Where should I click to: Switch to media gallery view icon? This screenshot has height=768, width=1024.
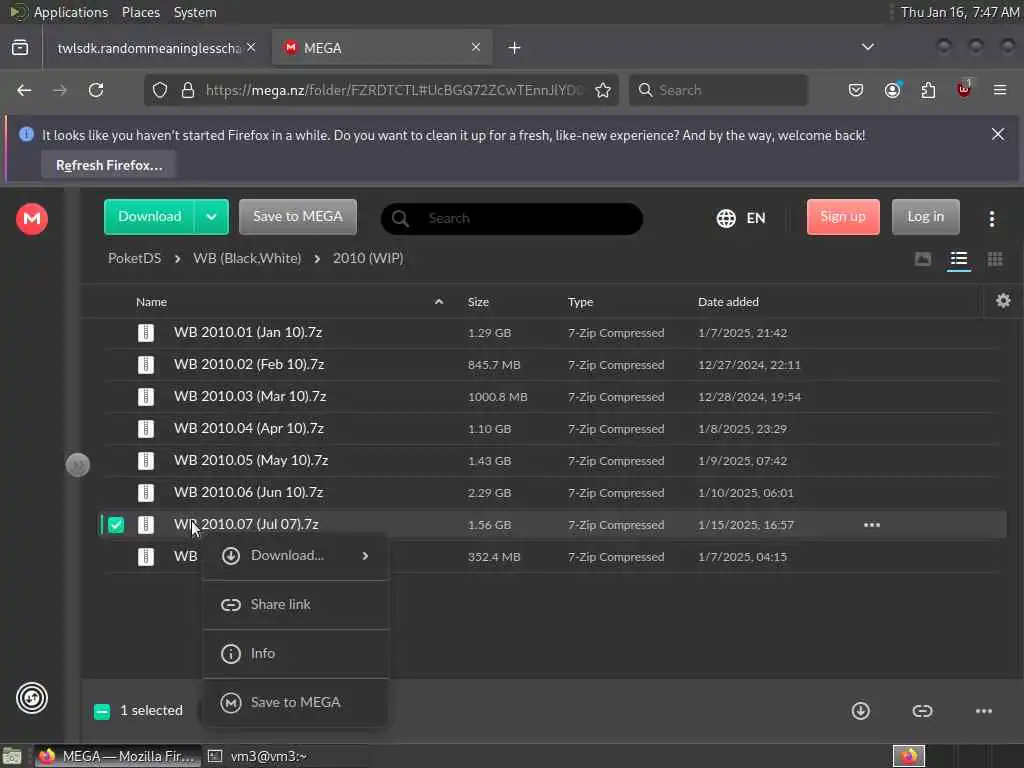click(x=923, y=259)
